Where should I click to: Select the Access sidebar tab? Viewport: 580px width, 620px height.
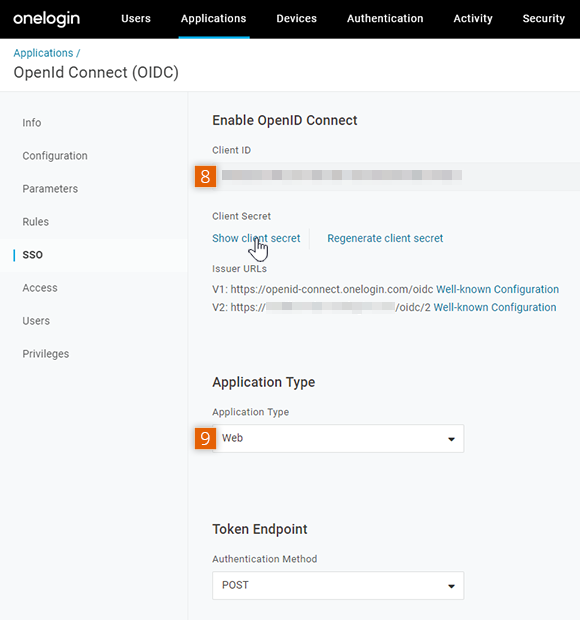point(40,287)
